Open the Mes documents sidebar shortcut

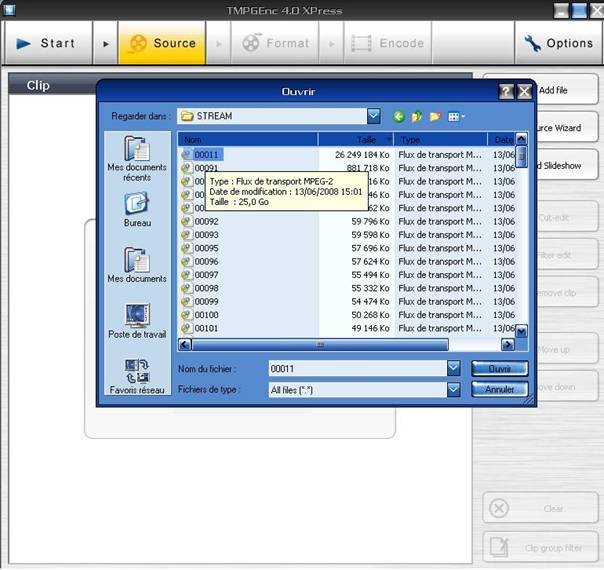coord(137,265)
